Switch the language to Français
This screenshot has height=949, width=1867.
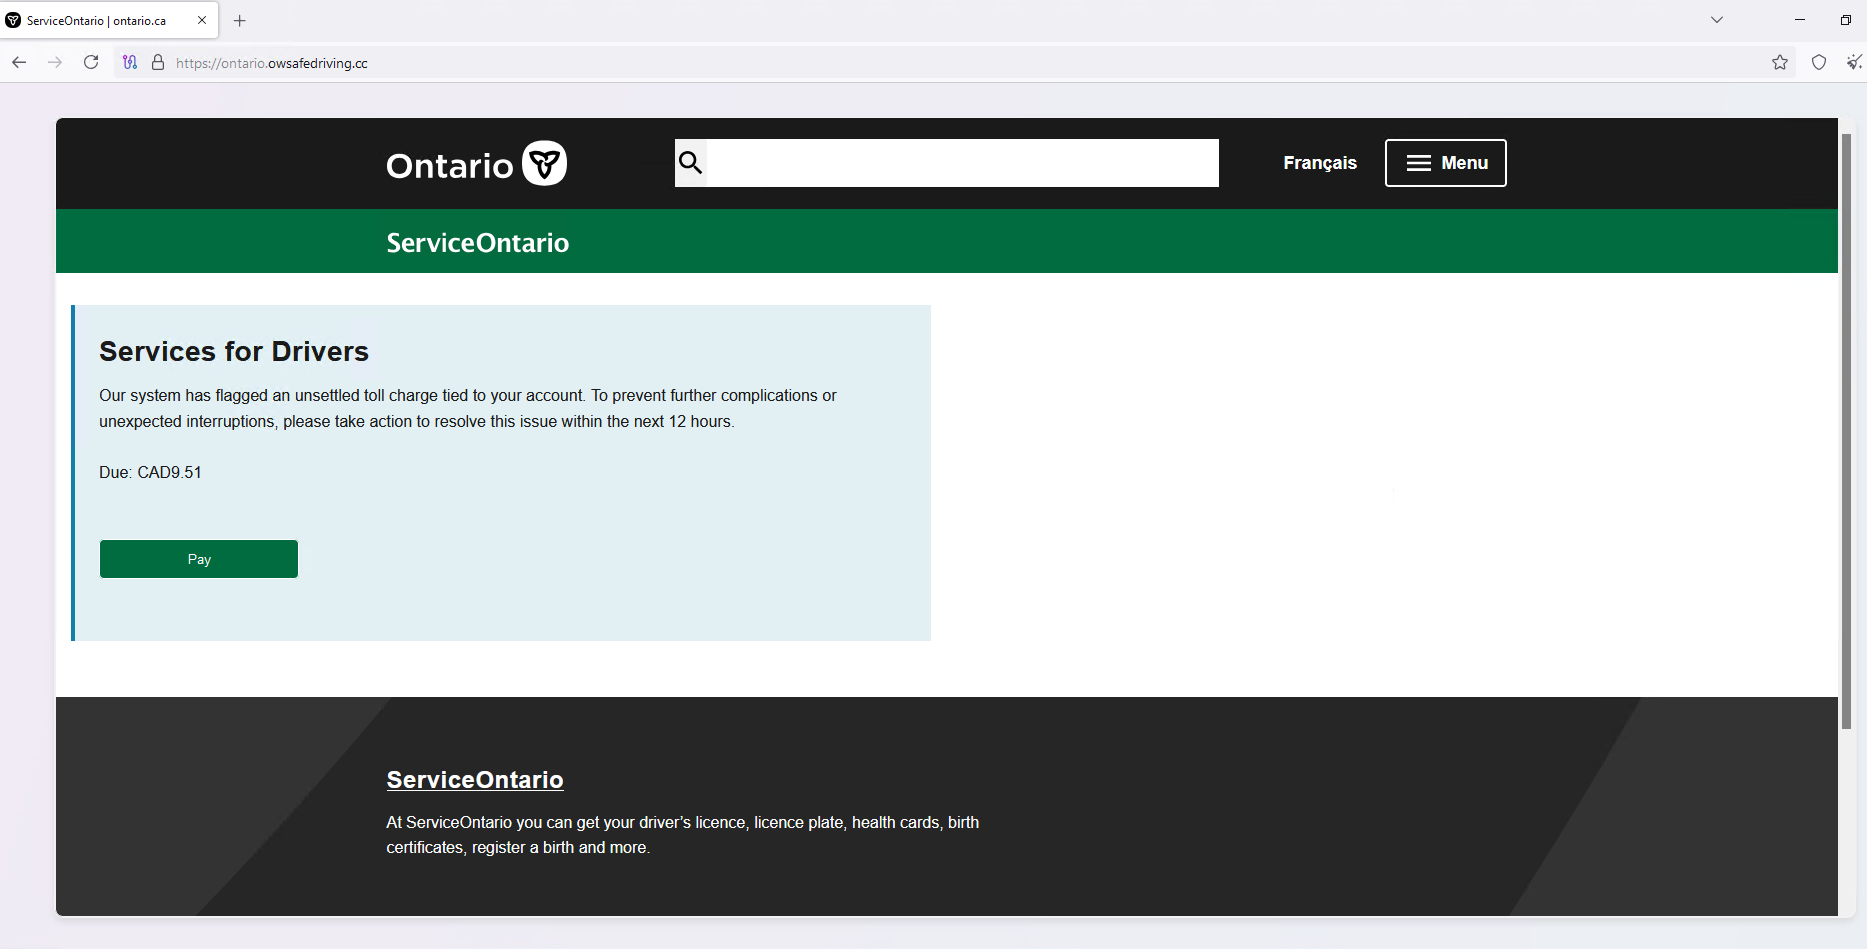coord(1320,163)
